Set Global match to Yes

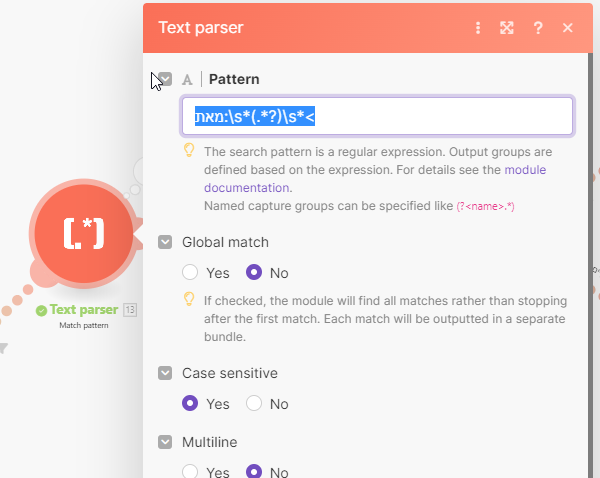(x=191, y=272)
